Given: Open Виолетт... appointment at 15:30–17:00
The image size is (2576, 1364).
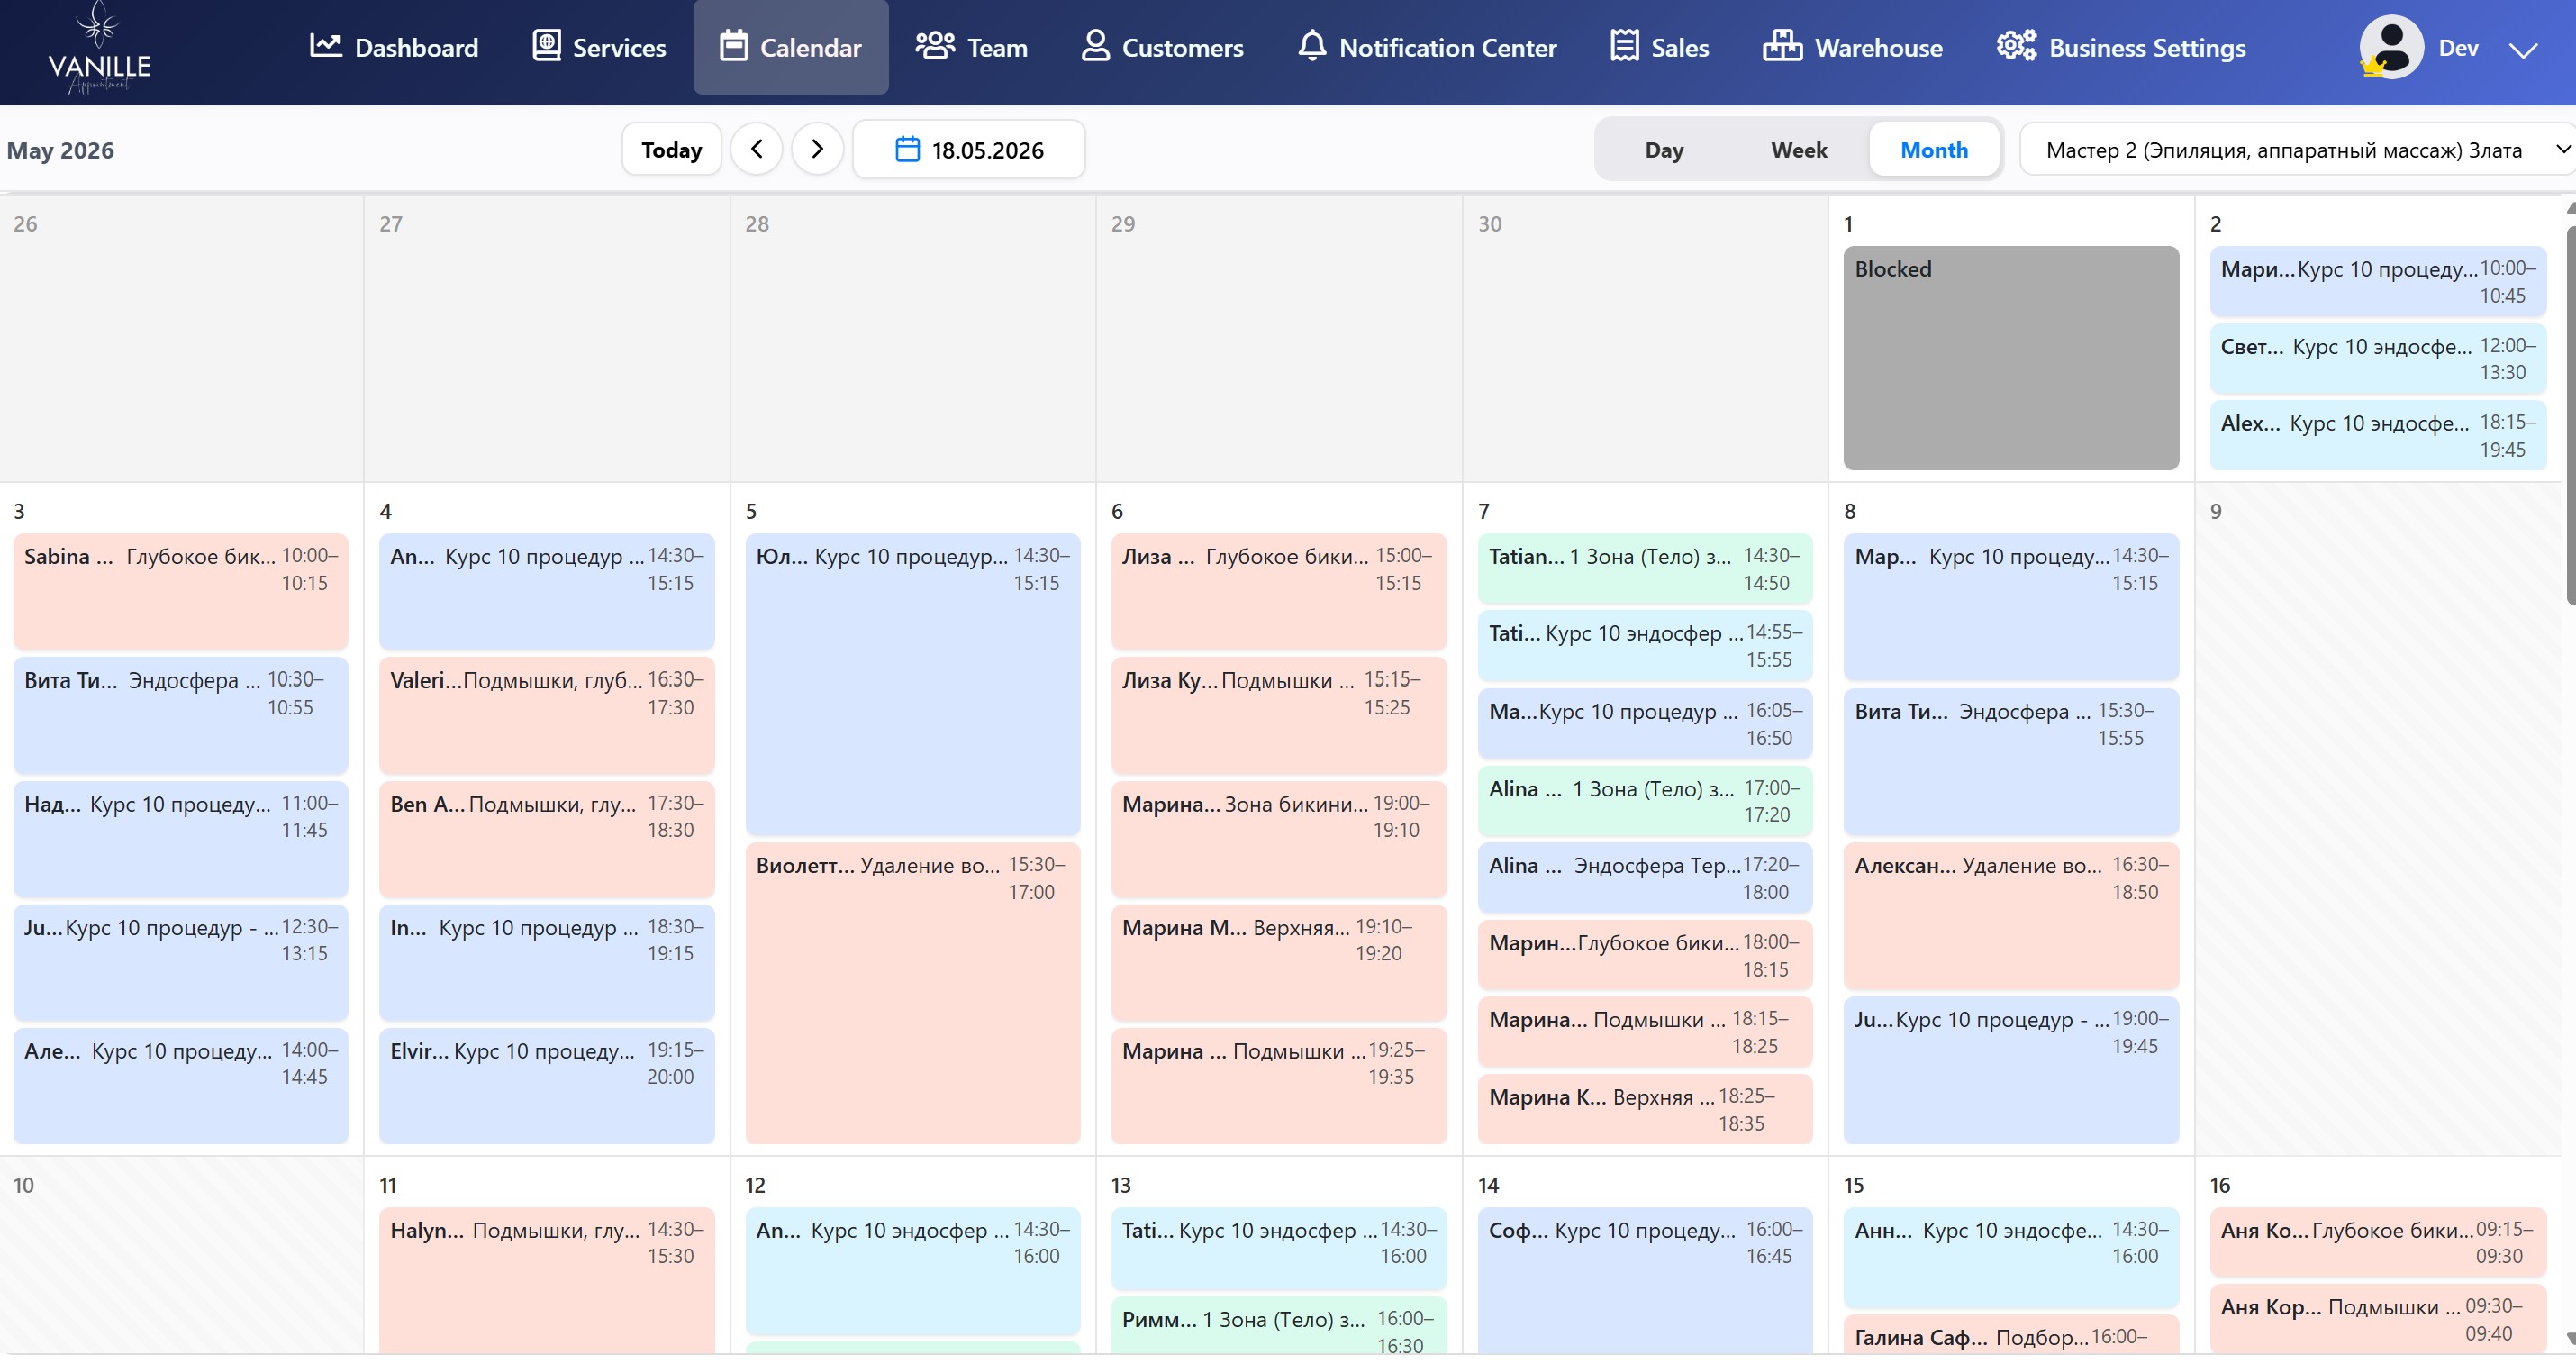Looking at the screenshot, I should (913, 993).
